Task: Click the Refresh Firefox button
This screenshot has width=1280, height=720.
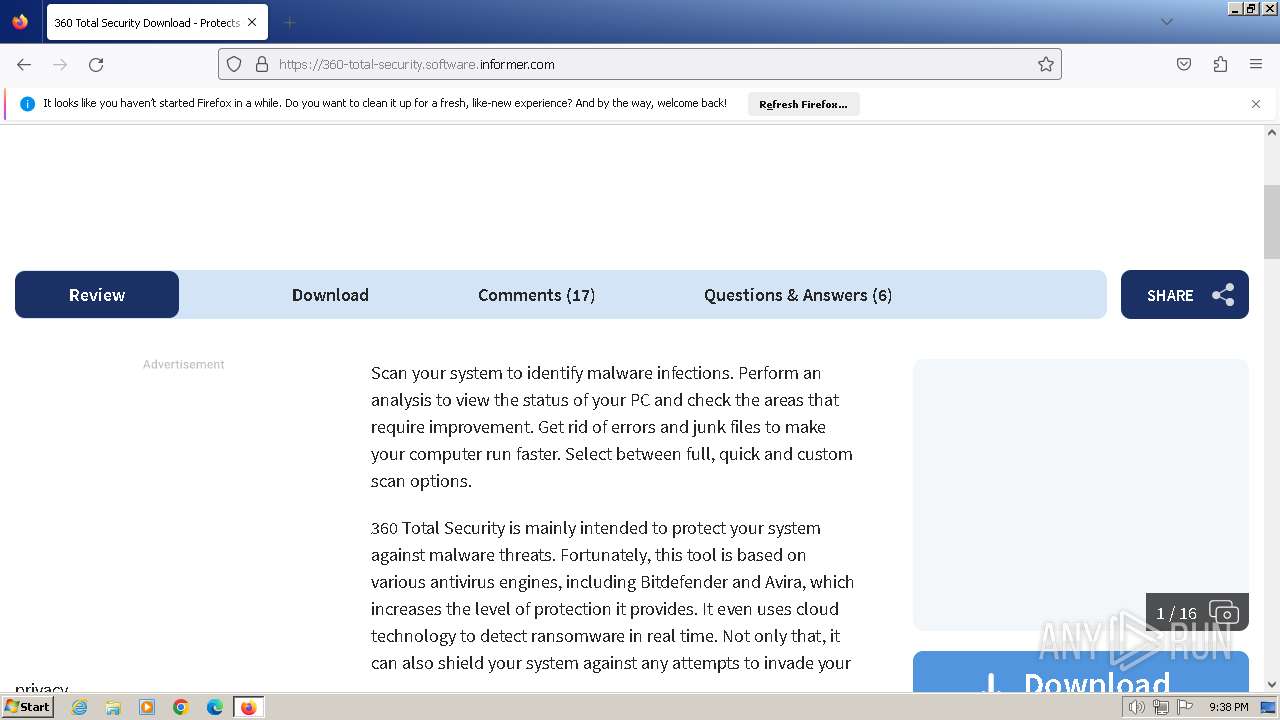Action: [803, 104]
